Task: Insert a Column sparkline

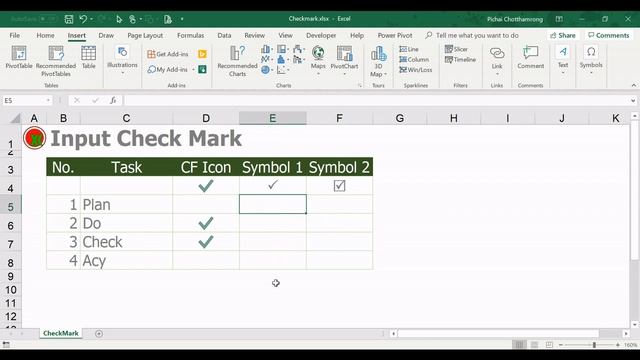Action: 414,60
